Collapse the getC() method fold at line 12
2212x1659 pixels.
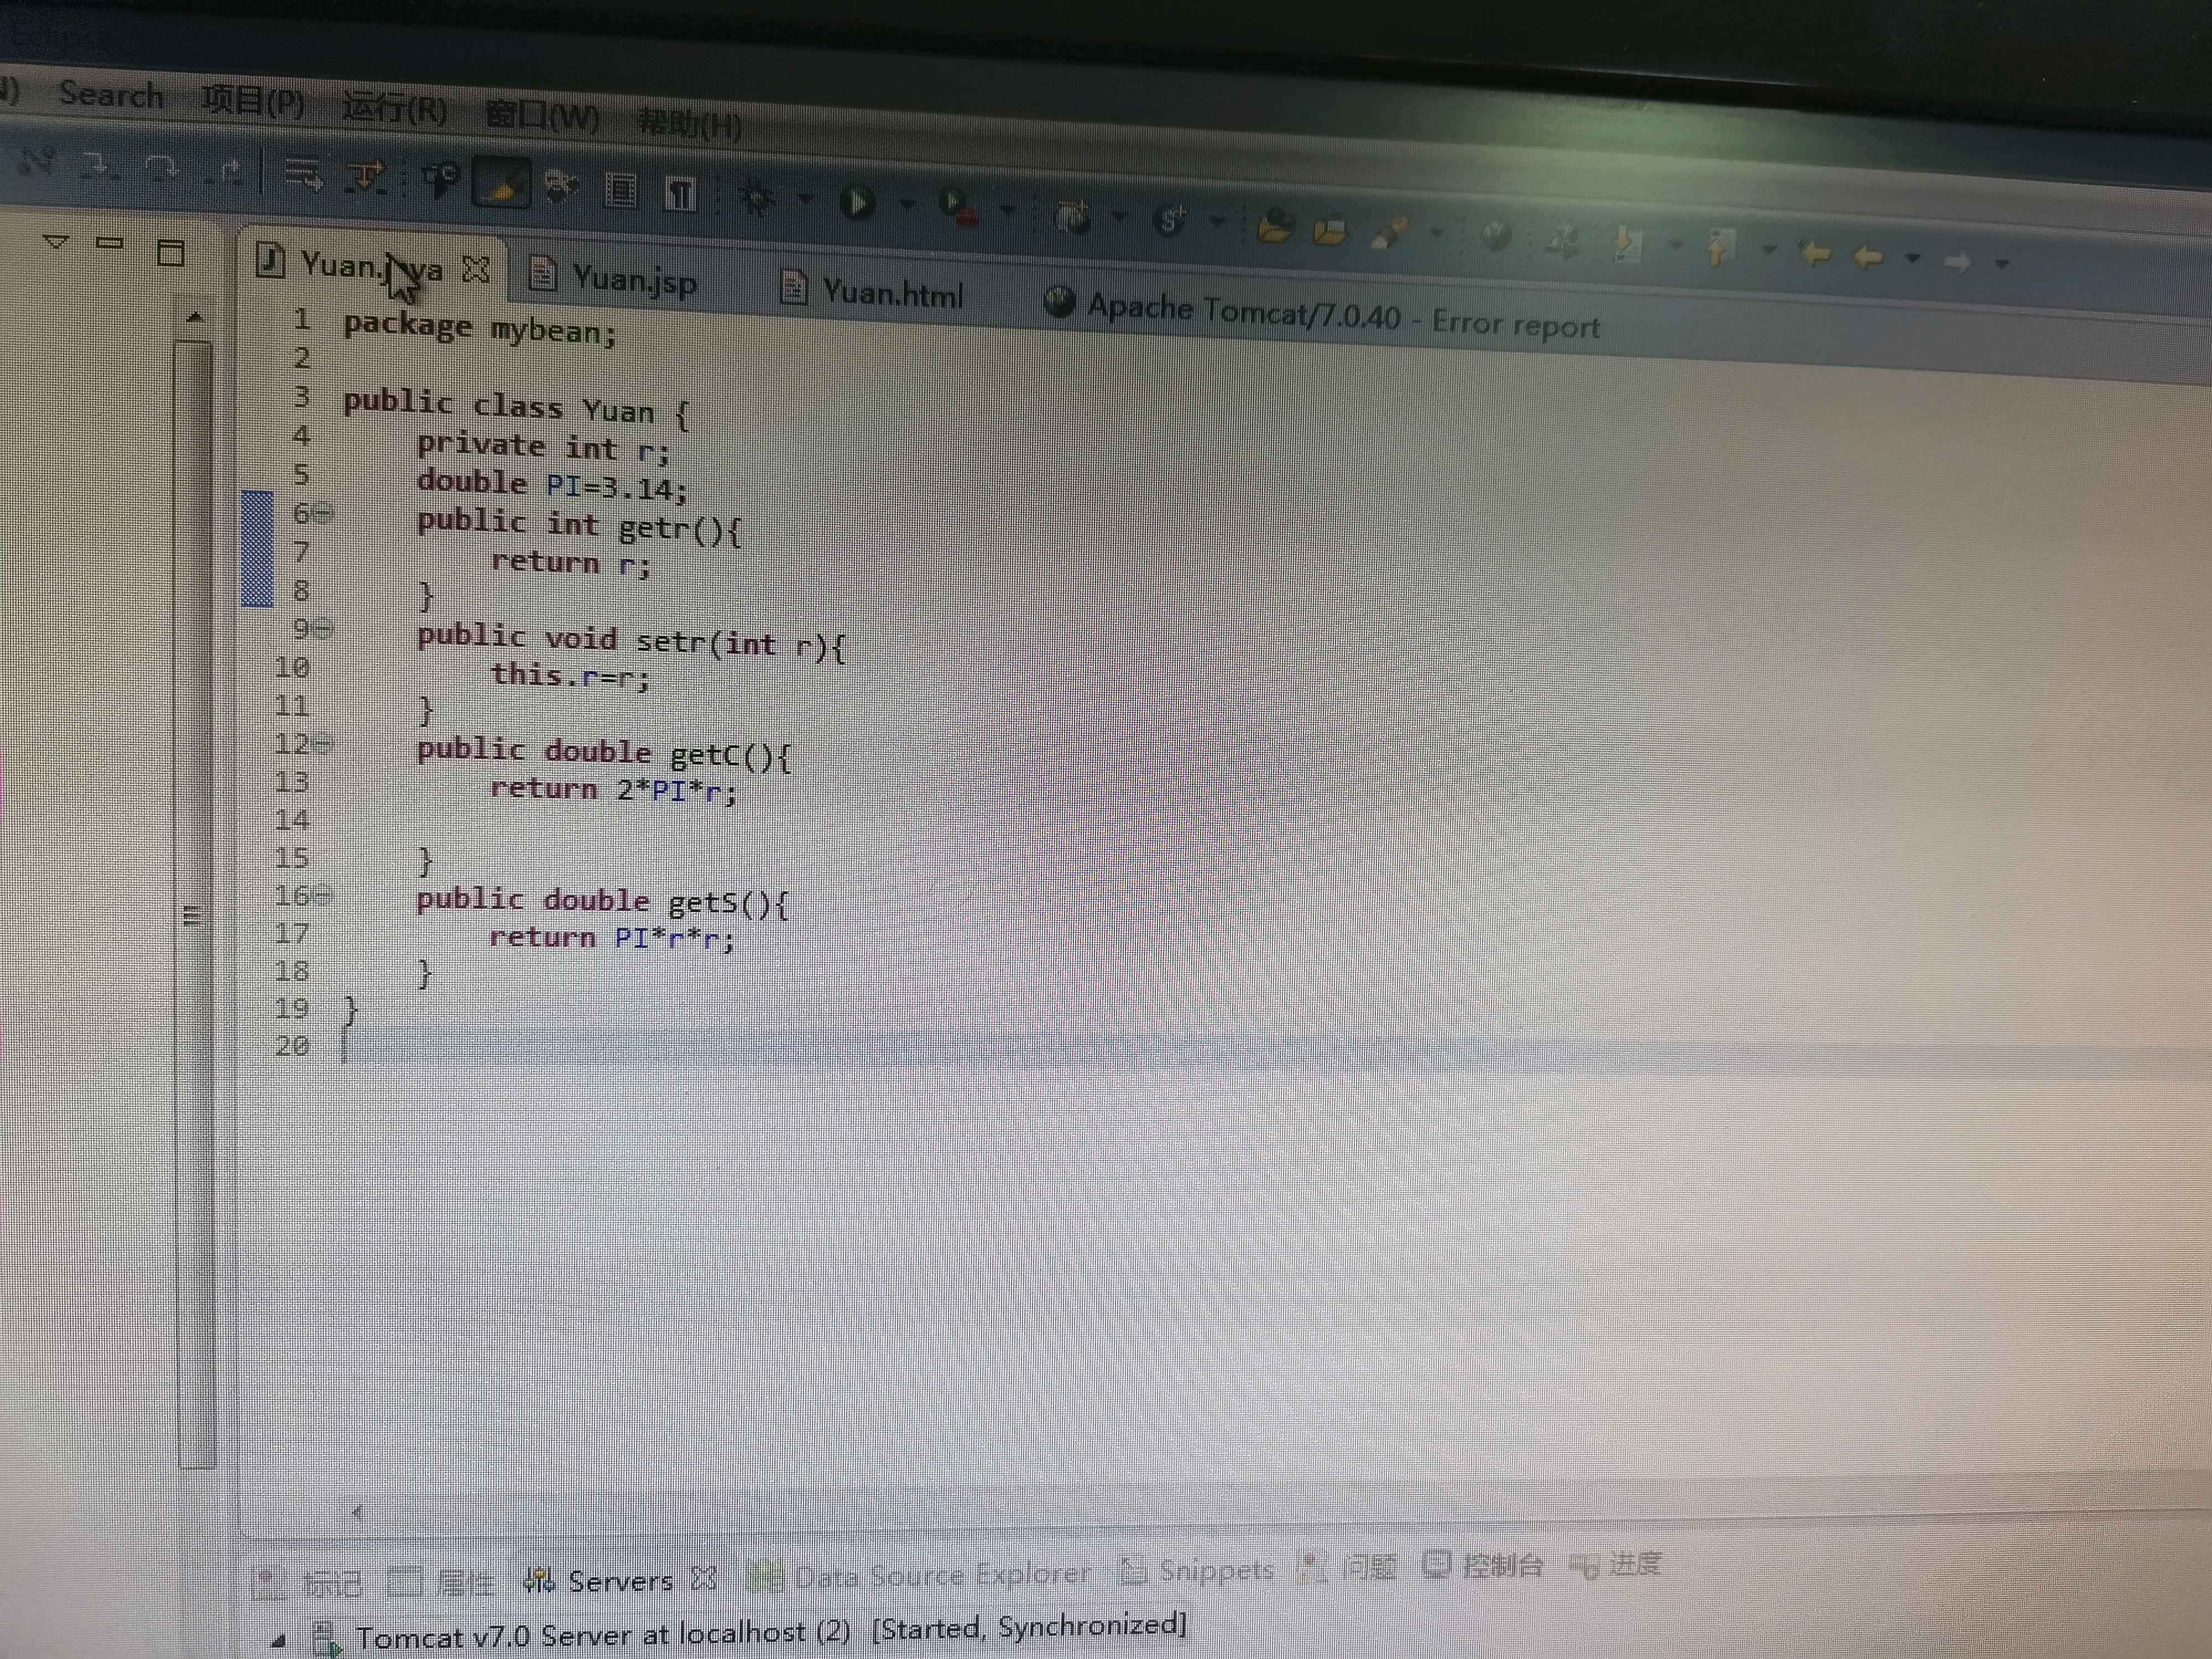pyautogui.click(x=324, y=743)
